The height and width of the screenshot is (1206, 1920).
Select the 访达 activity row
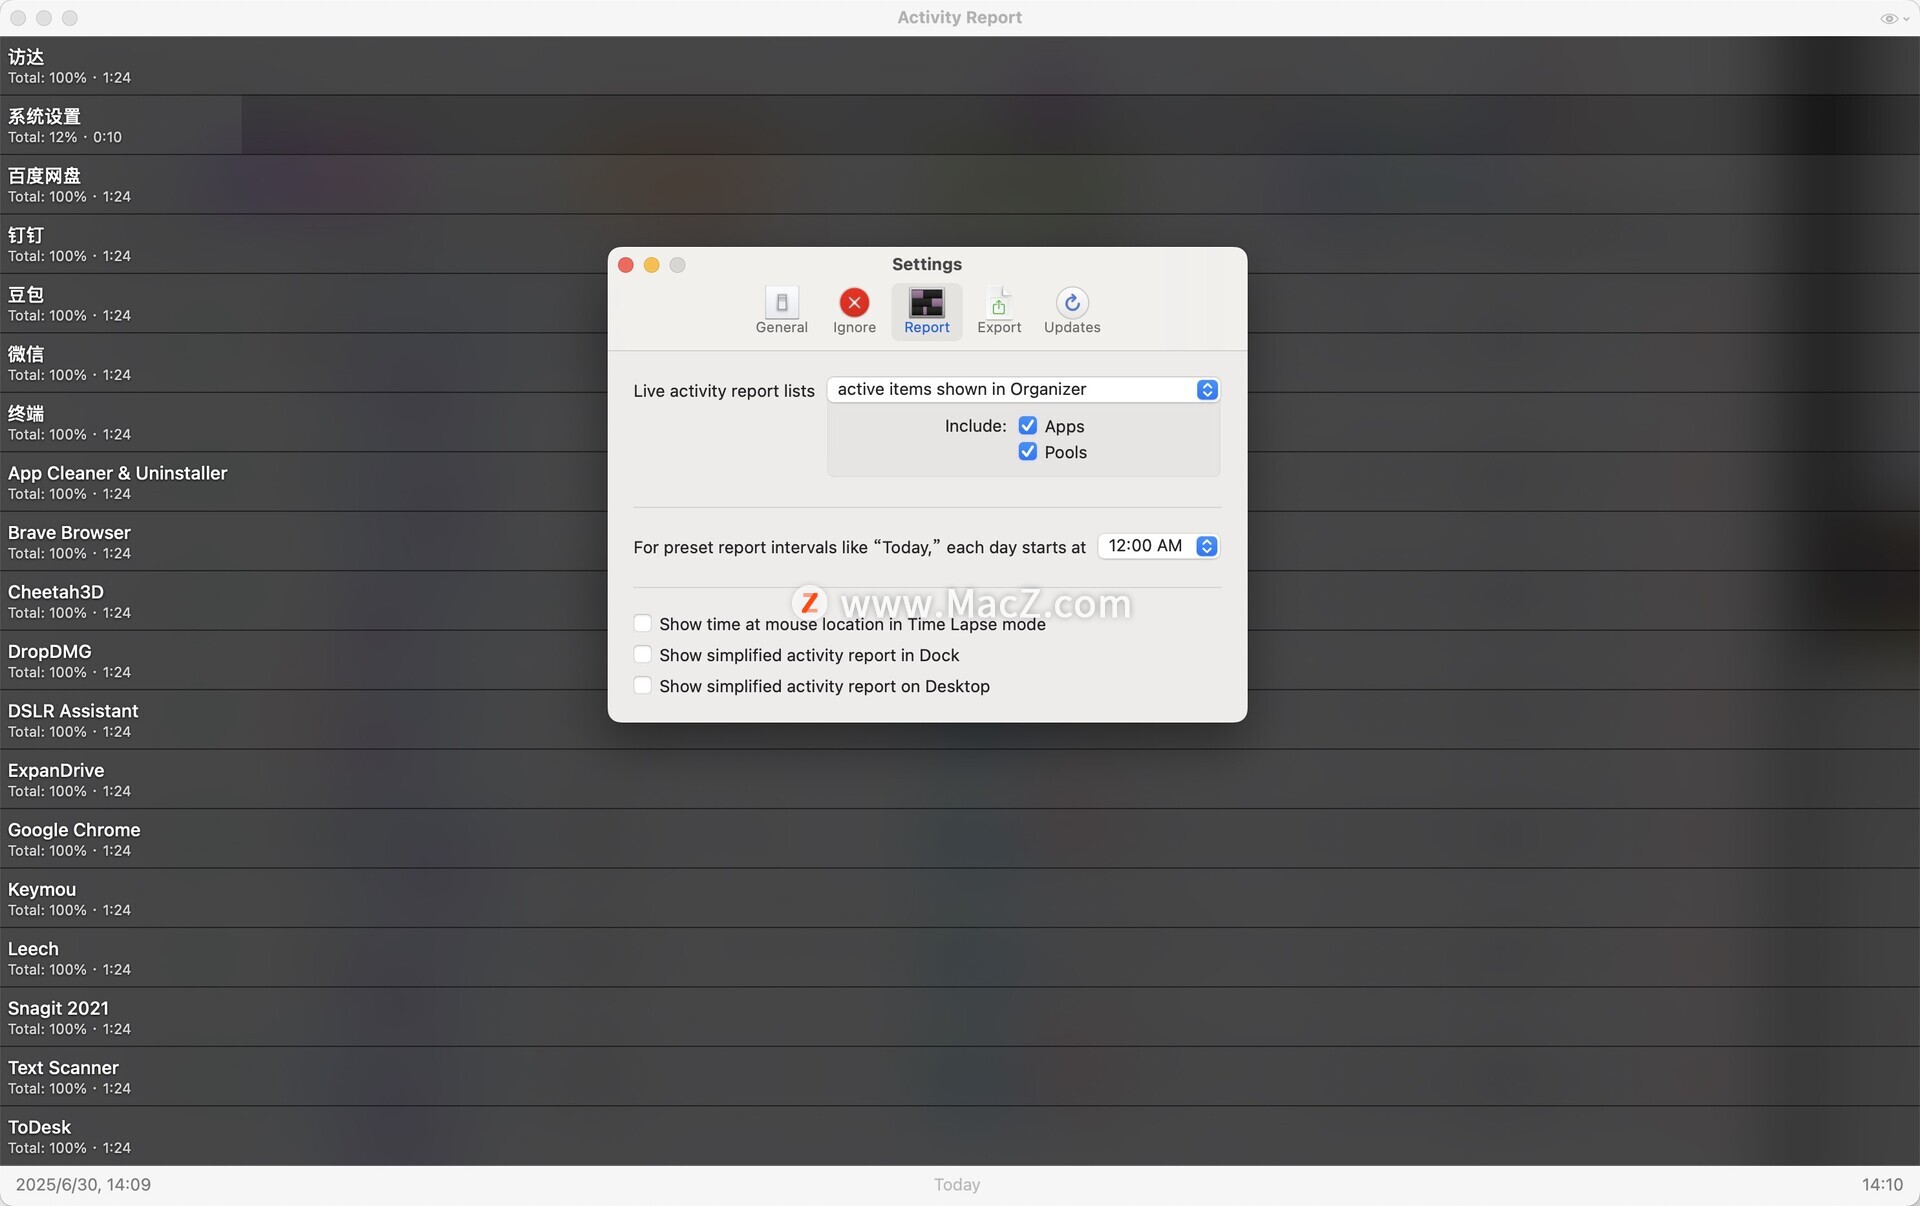pos(960,66)
